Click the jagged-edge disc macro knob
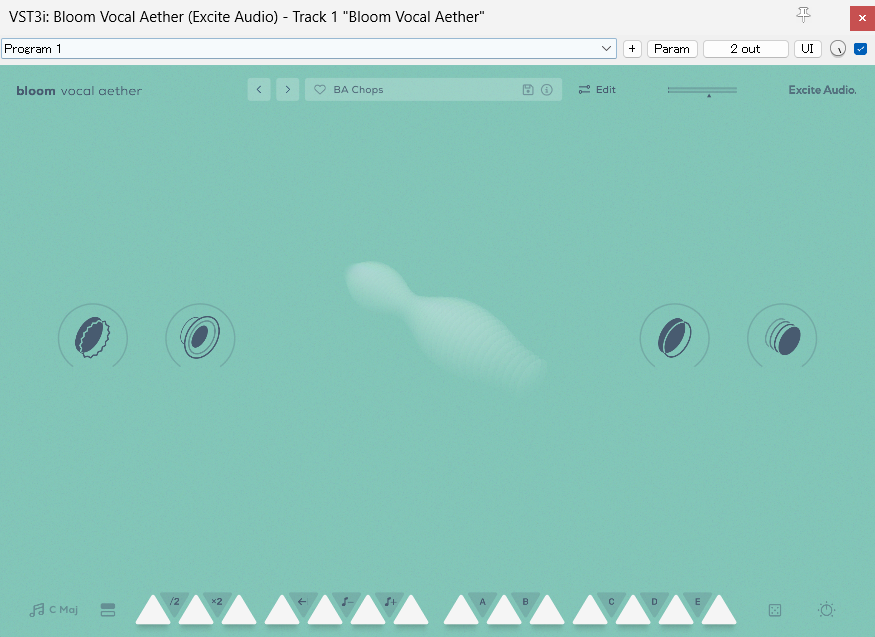 coord(93,337)
